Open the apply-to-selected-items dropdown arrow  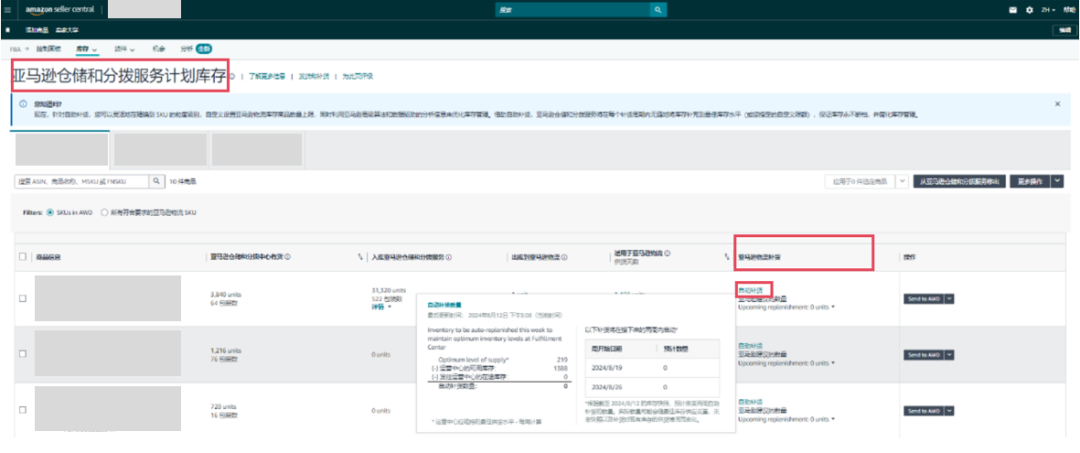pos(901,181)
